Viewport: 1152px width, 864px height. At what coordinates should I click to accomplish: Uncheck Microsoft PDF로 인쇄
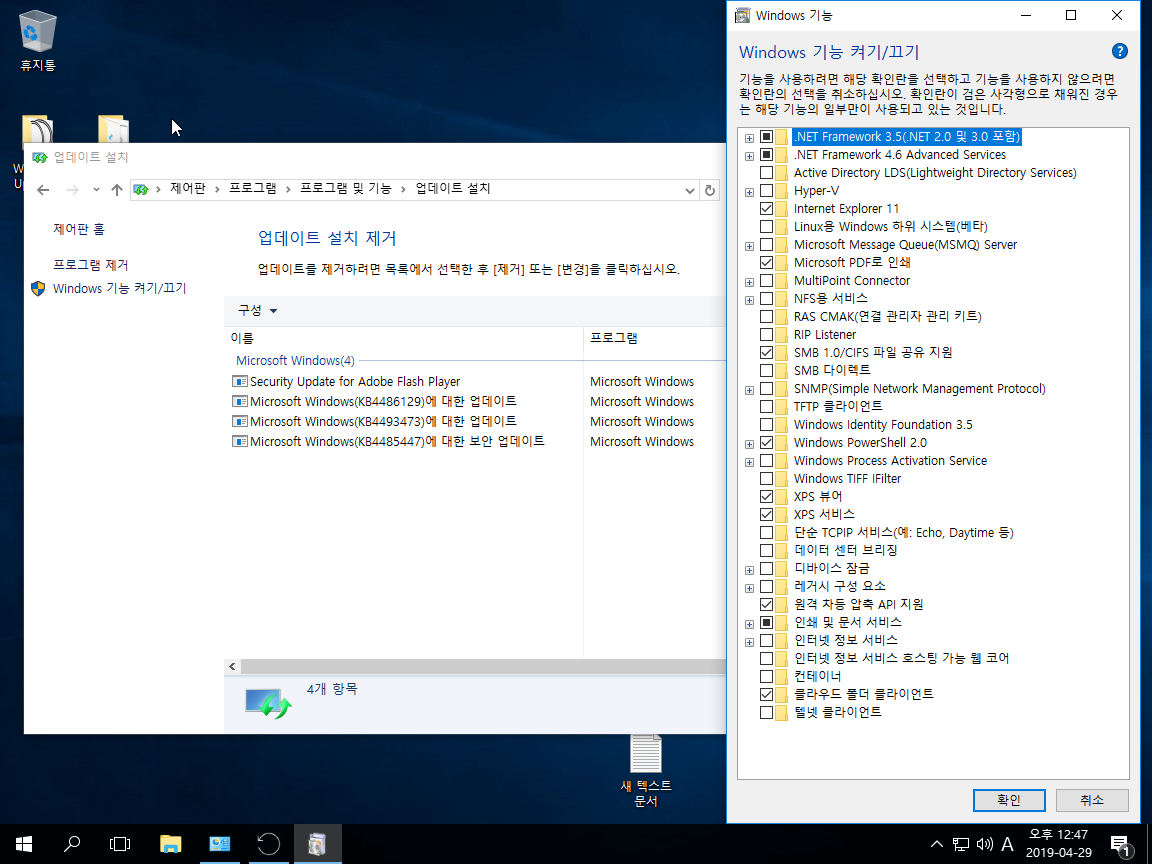pos(766,262)
